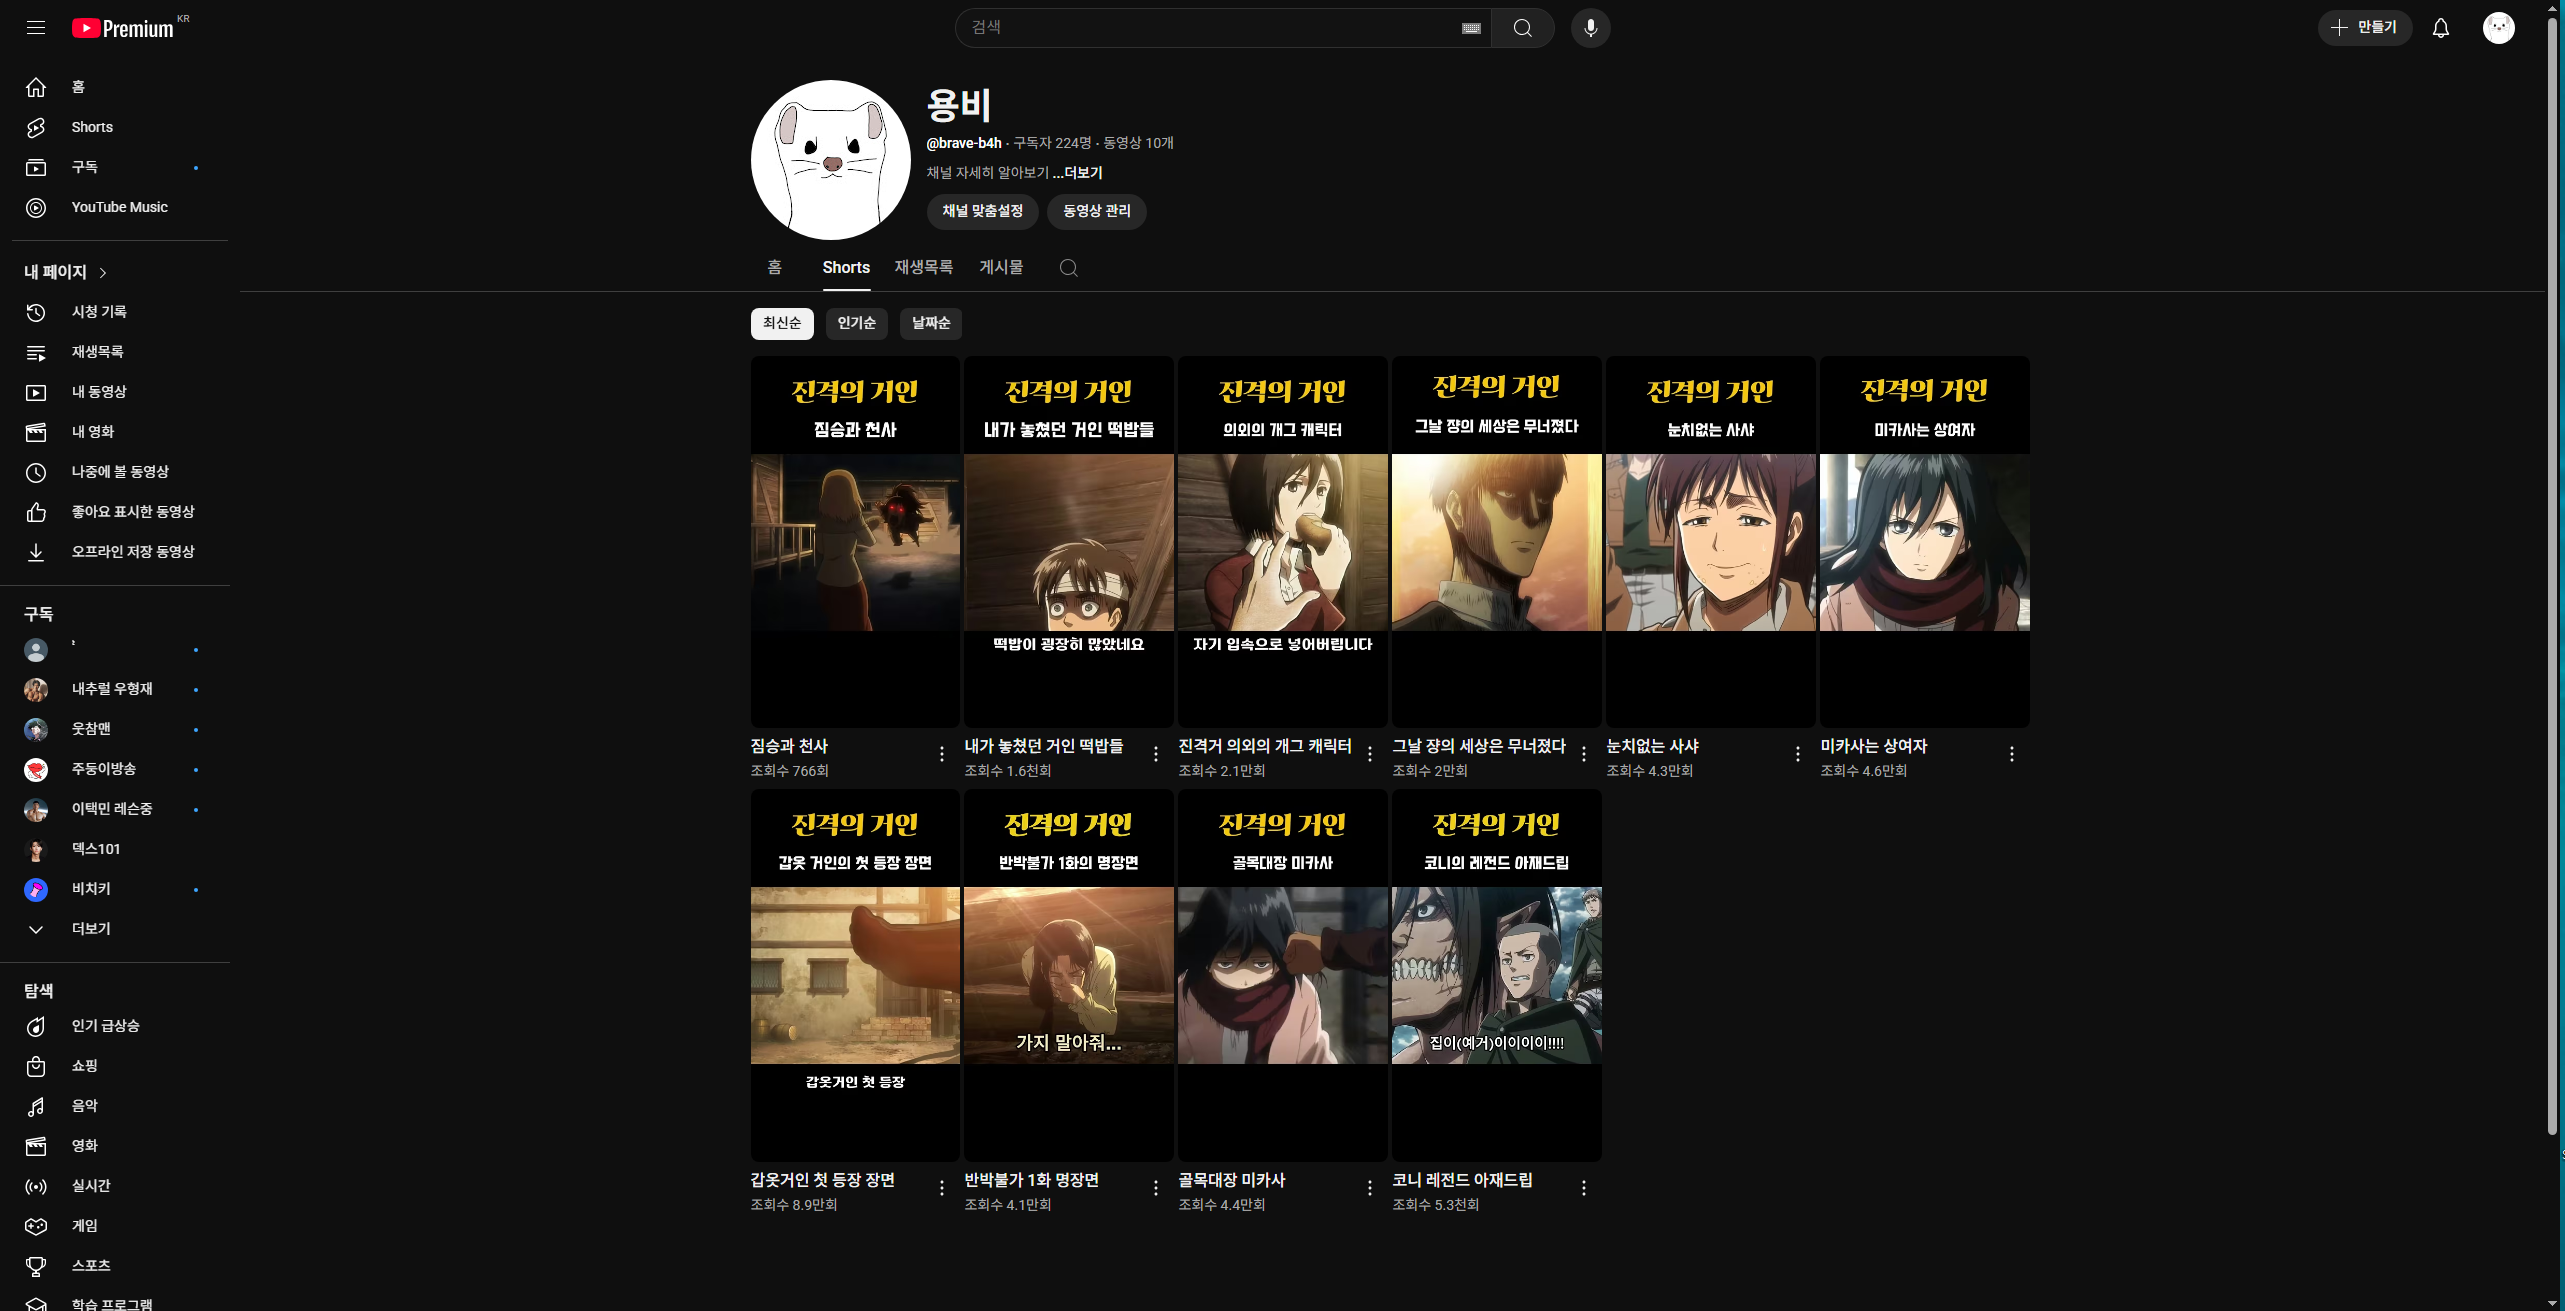
Task: Open options for 반박불가 1화 명장면
Action: click(x=1156, y=1188)
